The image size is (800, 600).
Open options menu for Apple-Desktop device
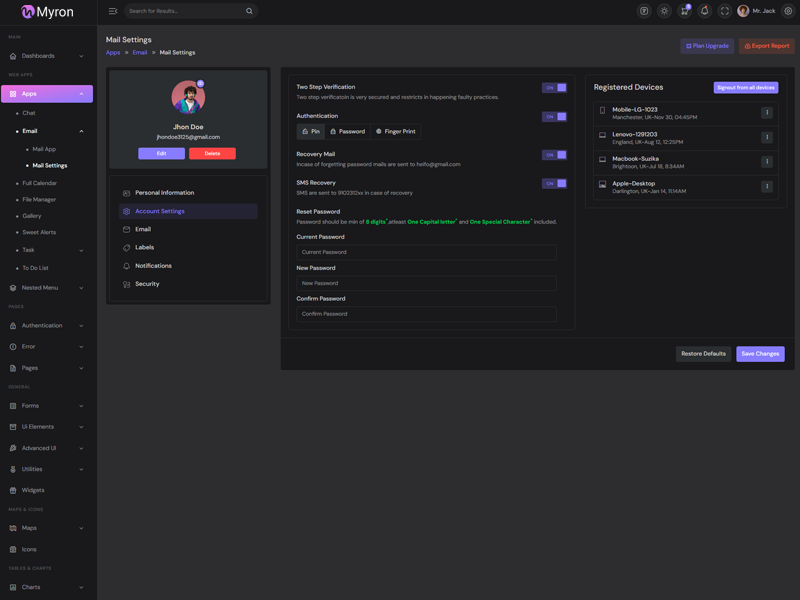[x=767, y=187]
